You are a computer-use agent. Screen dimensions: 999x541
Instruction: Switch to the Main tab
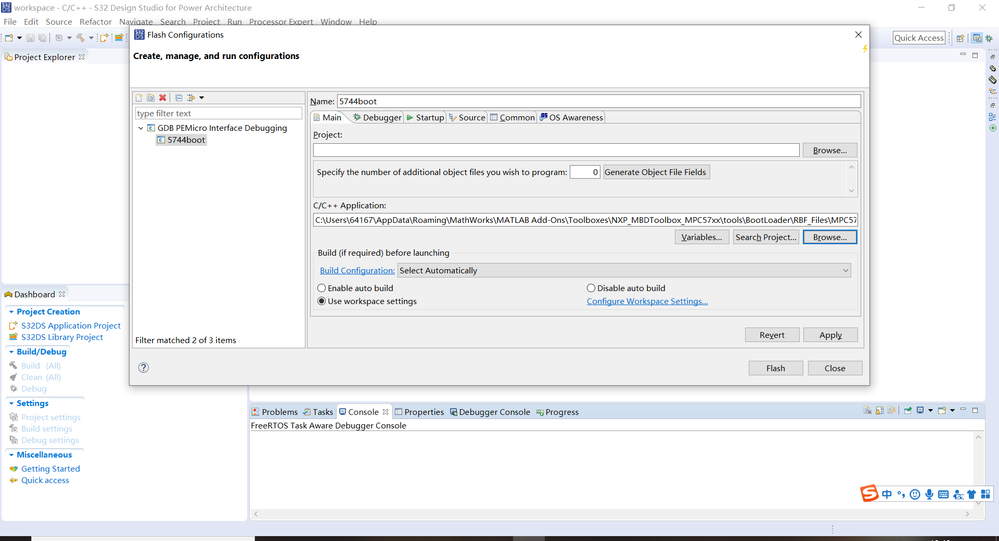[x=327, y=117]
